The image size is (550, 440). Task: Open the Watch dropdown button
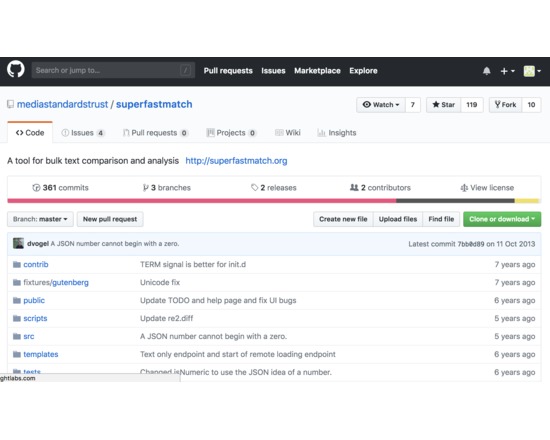(381, 105)
